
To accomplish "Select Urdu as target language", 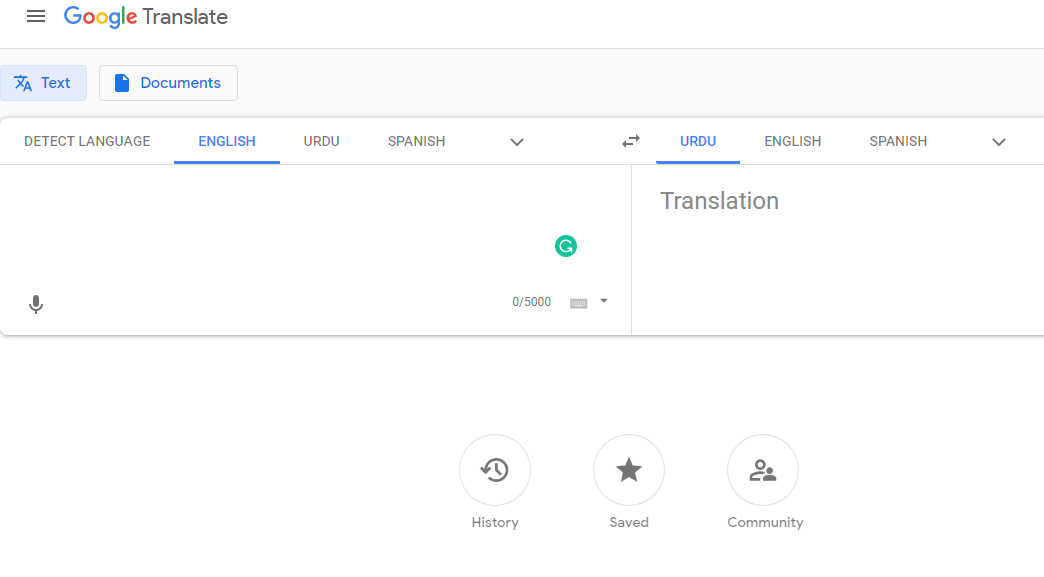I will (x=698, y=141).
